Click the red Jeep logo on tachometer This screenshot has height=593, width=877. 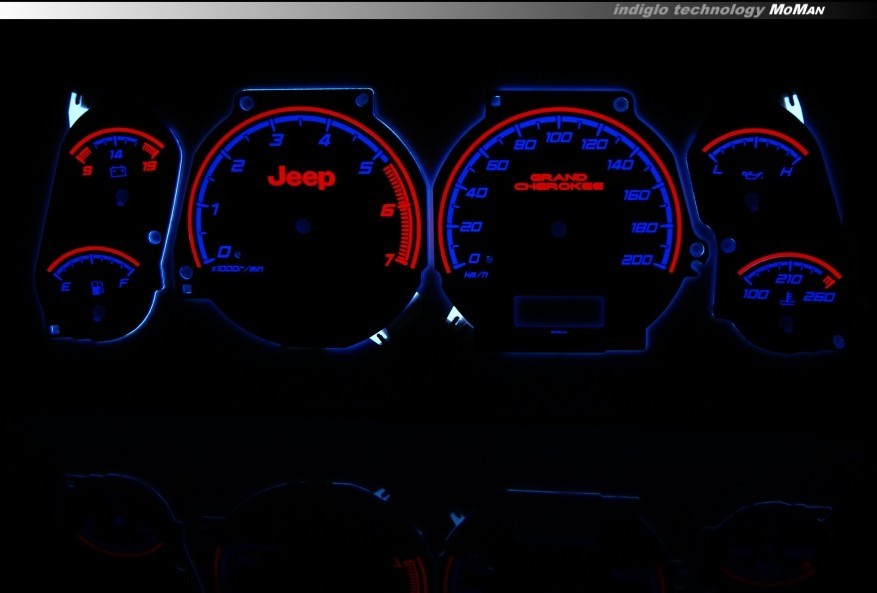301,178
